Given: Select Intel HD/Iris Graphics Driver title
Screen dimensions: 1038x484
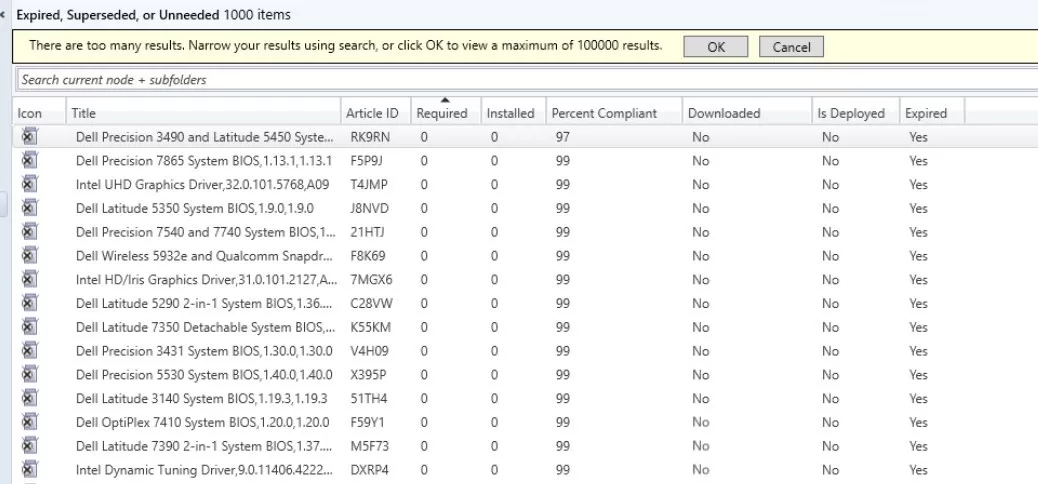Looking at the screenshot, I should [x=207, y=280].
